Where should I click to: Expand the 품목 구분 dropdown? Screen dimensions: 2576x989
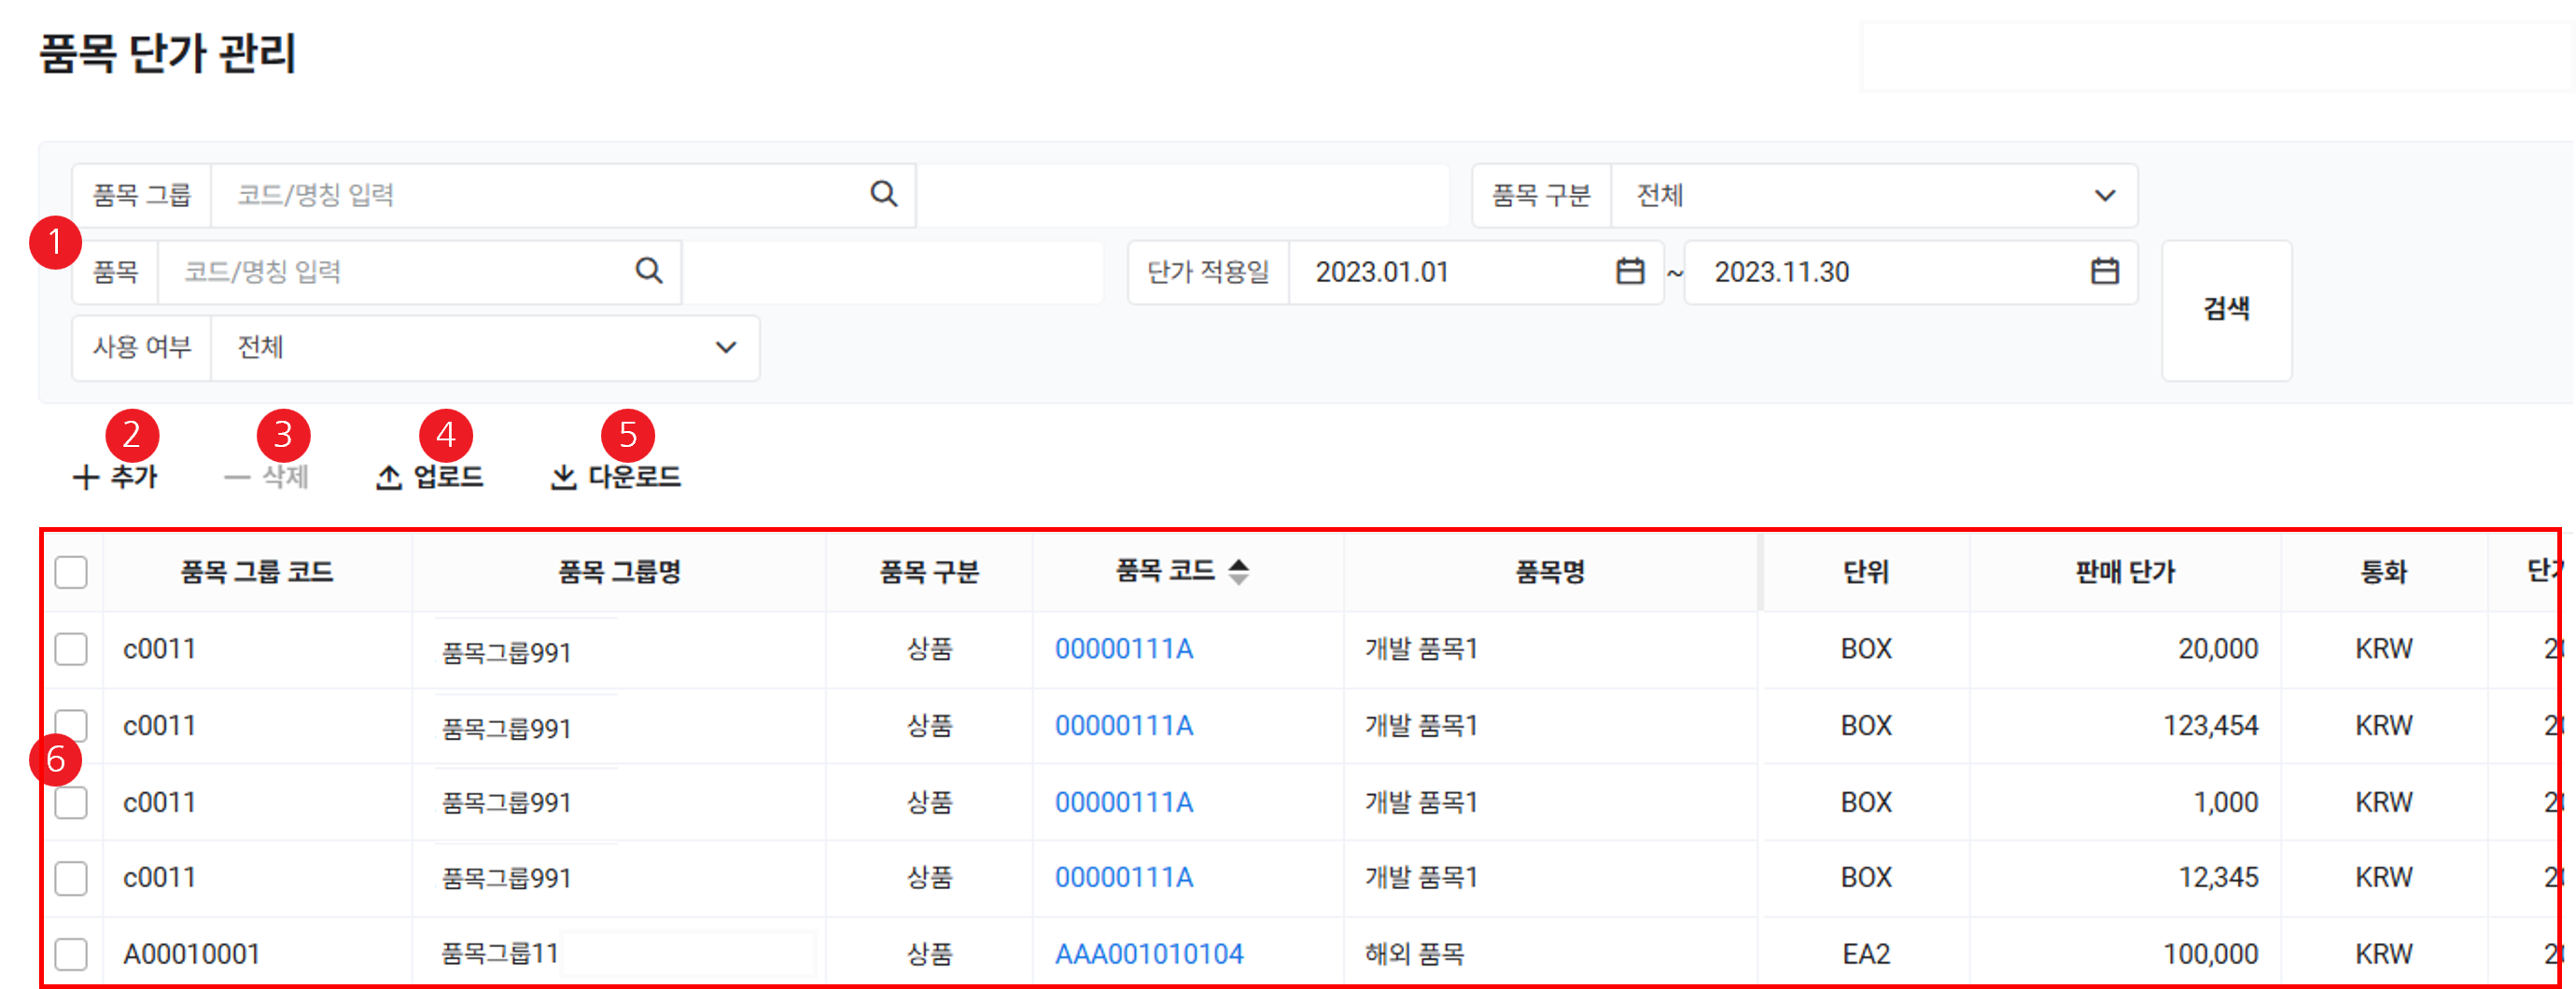pos(2104,195)
